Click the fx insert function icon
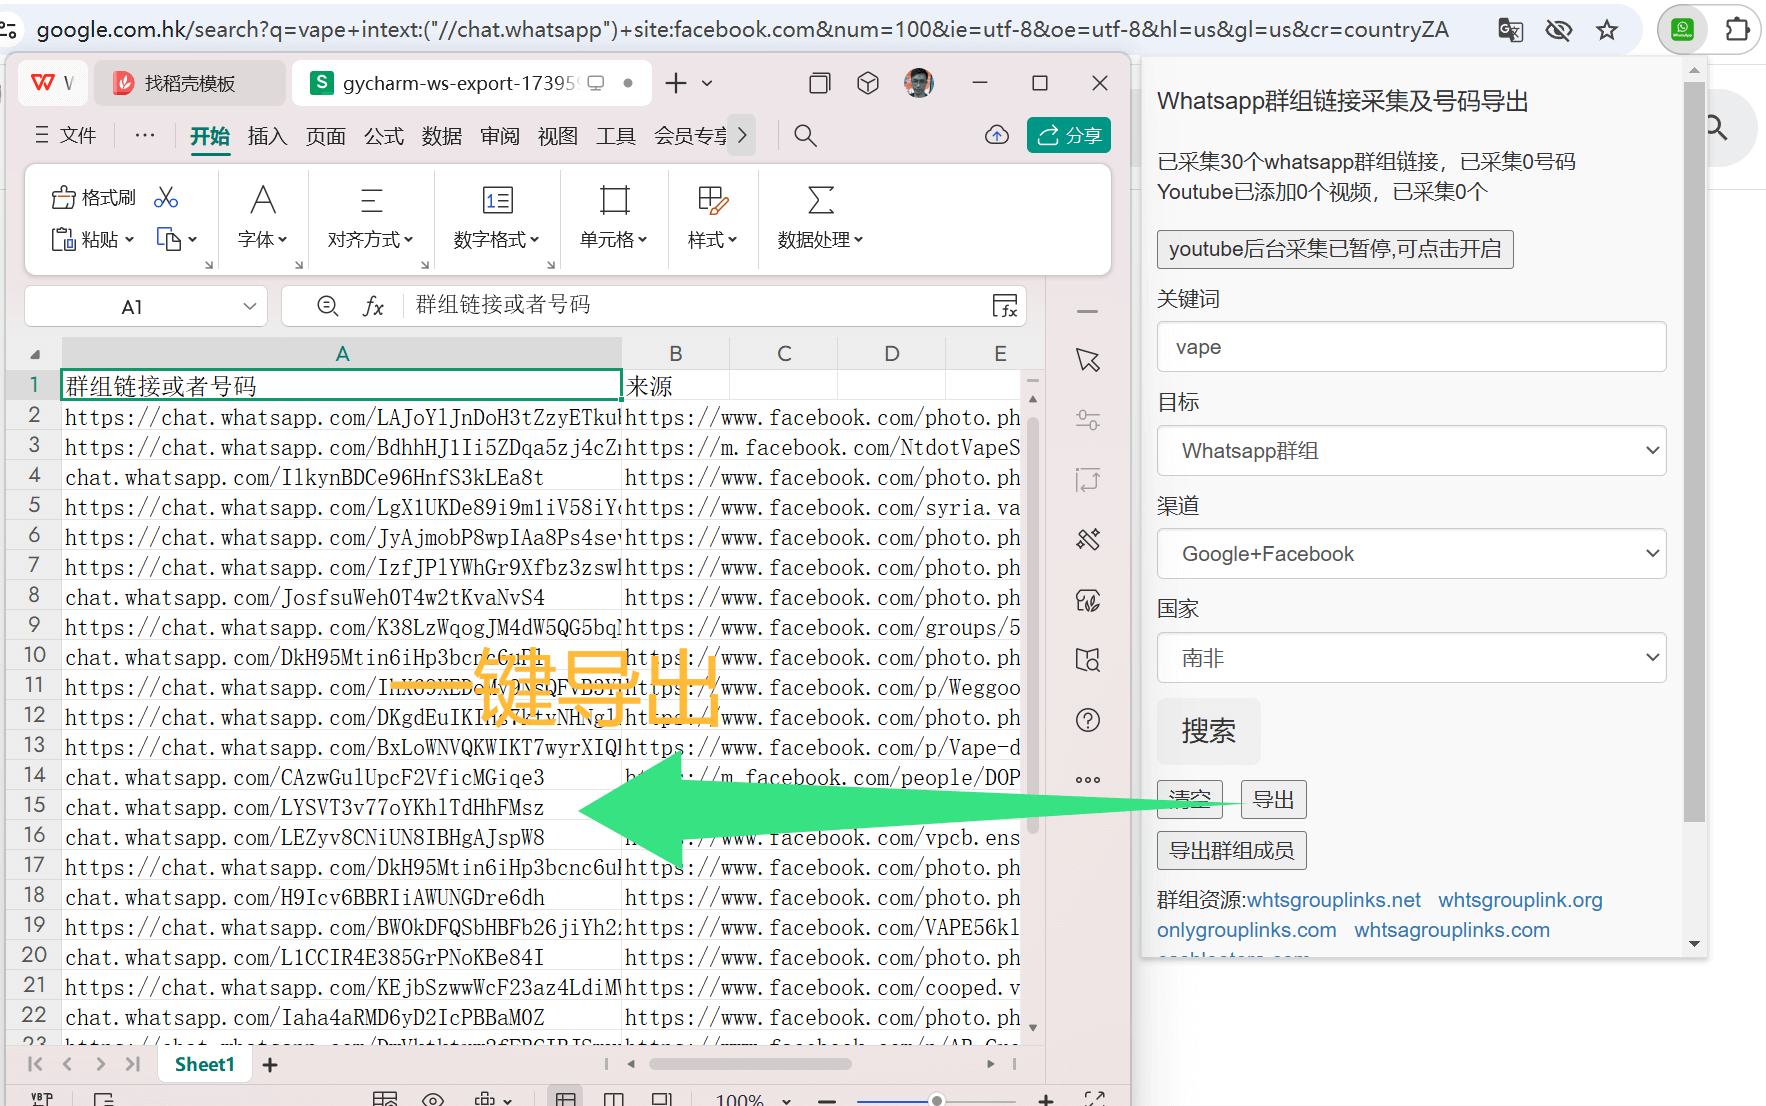Screen dimensions: 1766x1106 coord(373,306)
